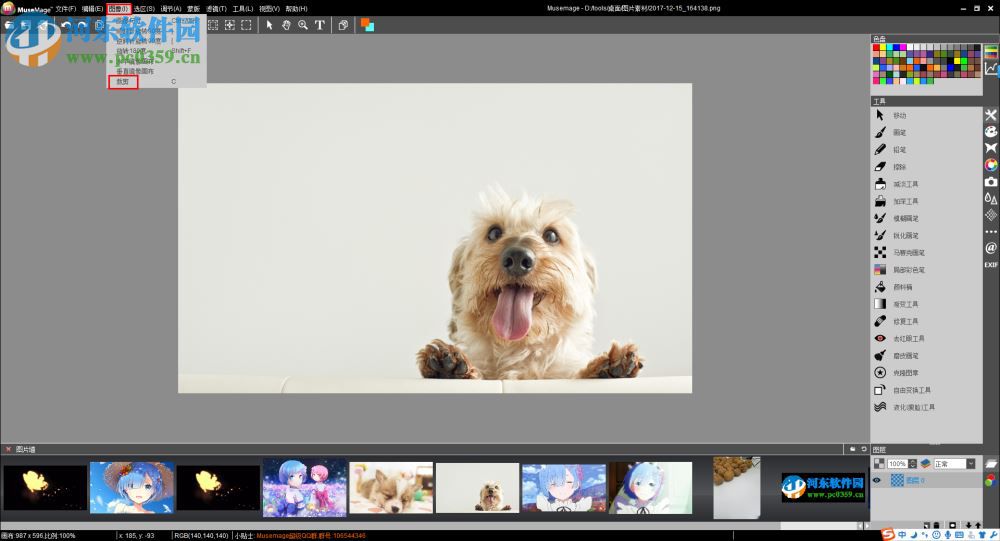Pick the red swatch in color palette
Image resolution: width=1000 pixels, height=541 pixels.
coord(877,47)
